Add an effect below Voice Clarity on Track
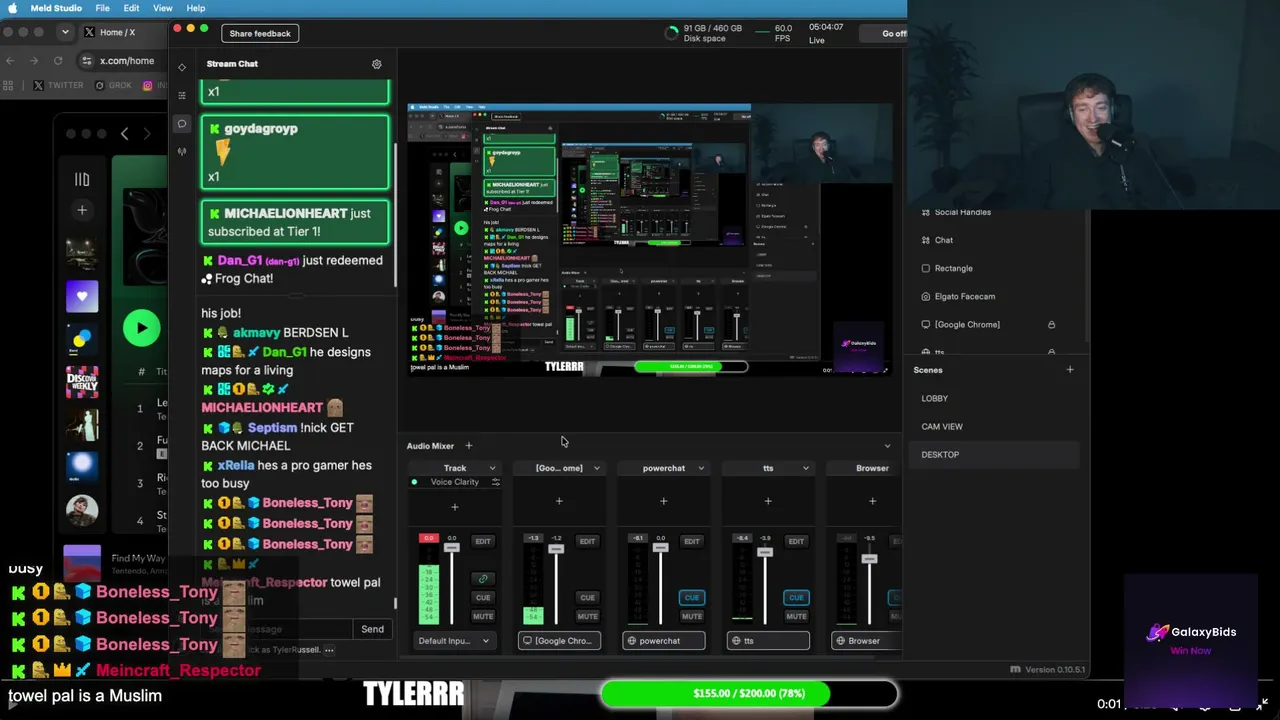The width and height of the screenshot is (1280, 720). tap(455, 507)
